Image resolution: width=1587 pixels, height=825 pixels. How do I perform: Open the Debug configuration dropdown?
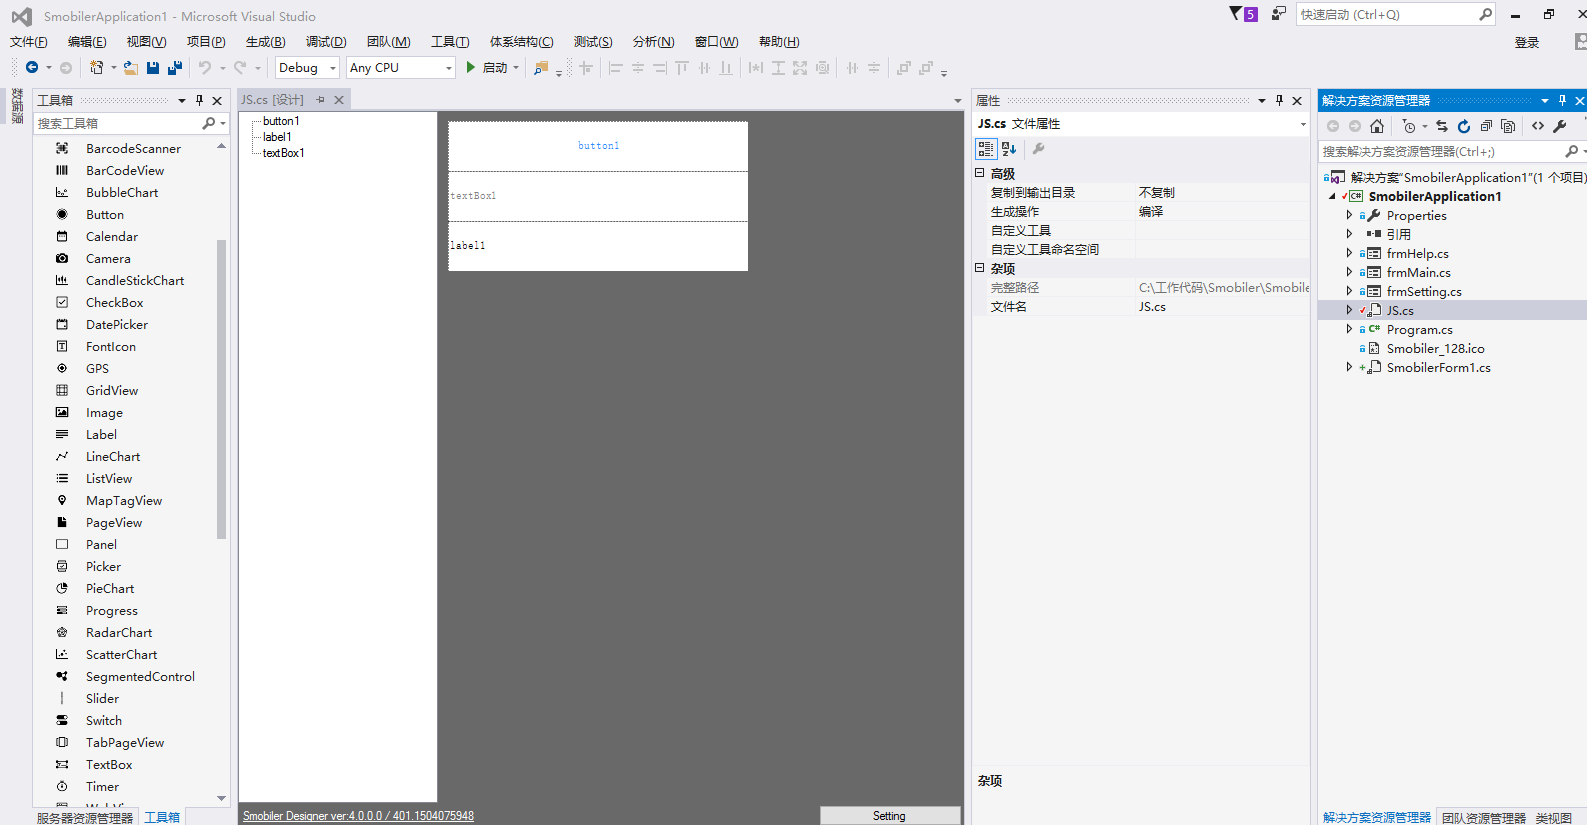click(x=334, y=68)
